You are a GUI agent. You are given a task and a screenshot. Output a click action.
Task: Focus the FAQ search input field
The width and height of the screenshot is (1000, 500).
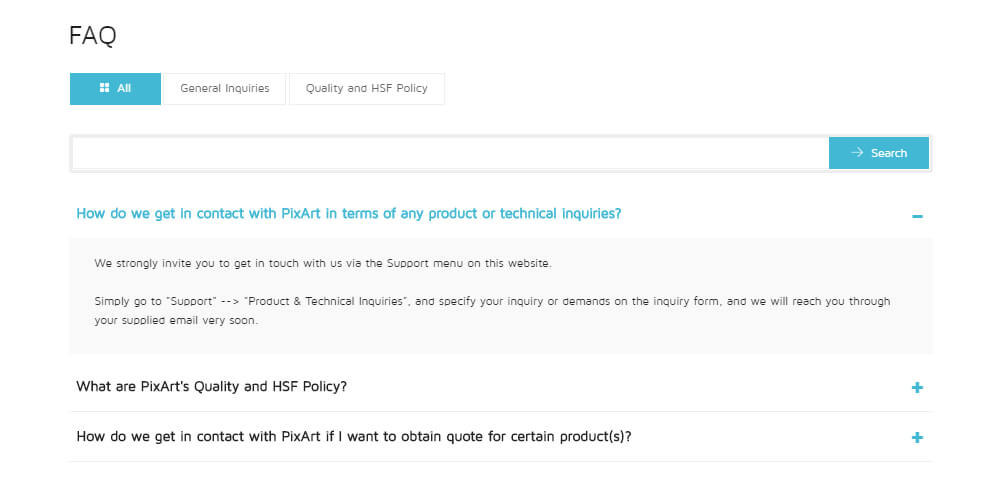[x=450, y=153]
